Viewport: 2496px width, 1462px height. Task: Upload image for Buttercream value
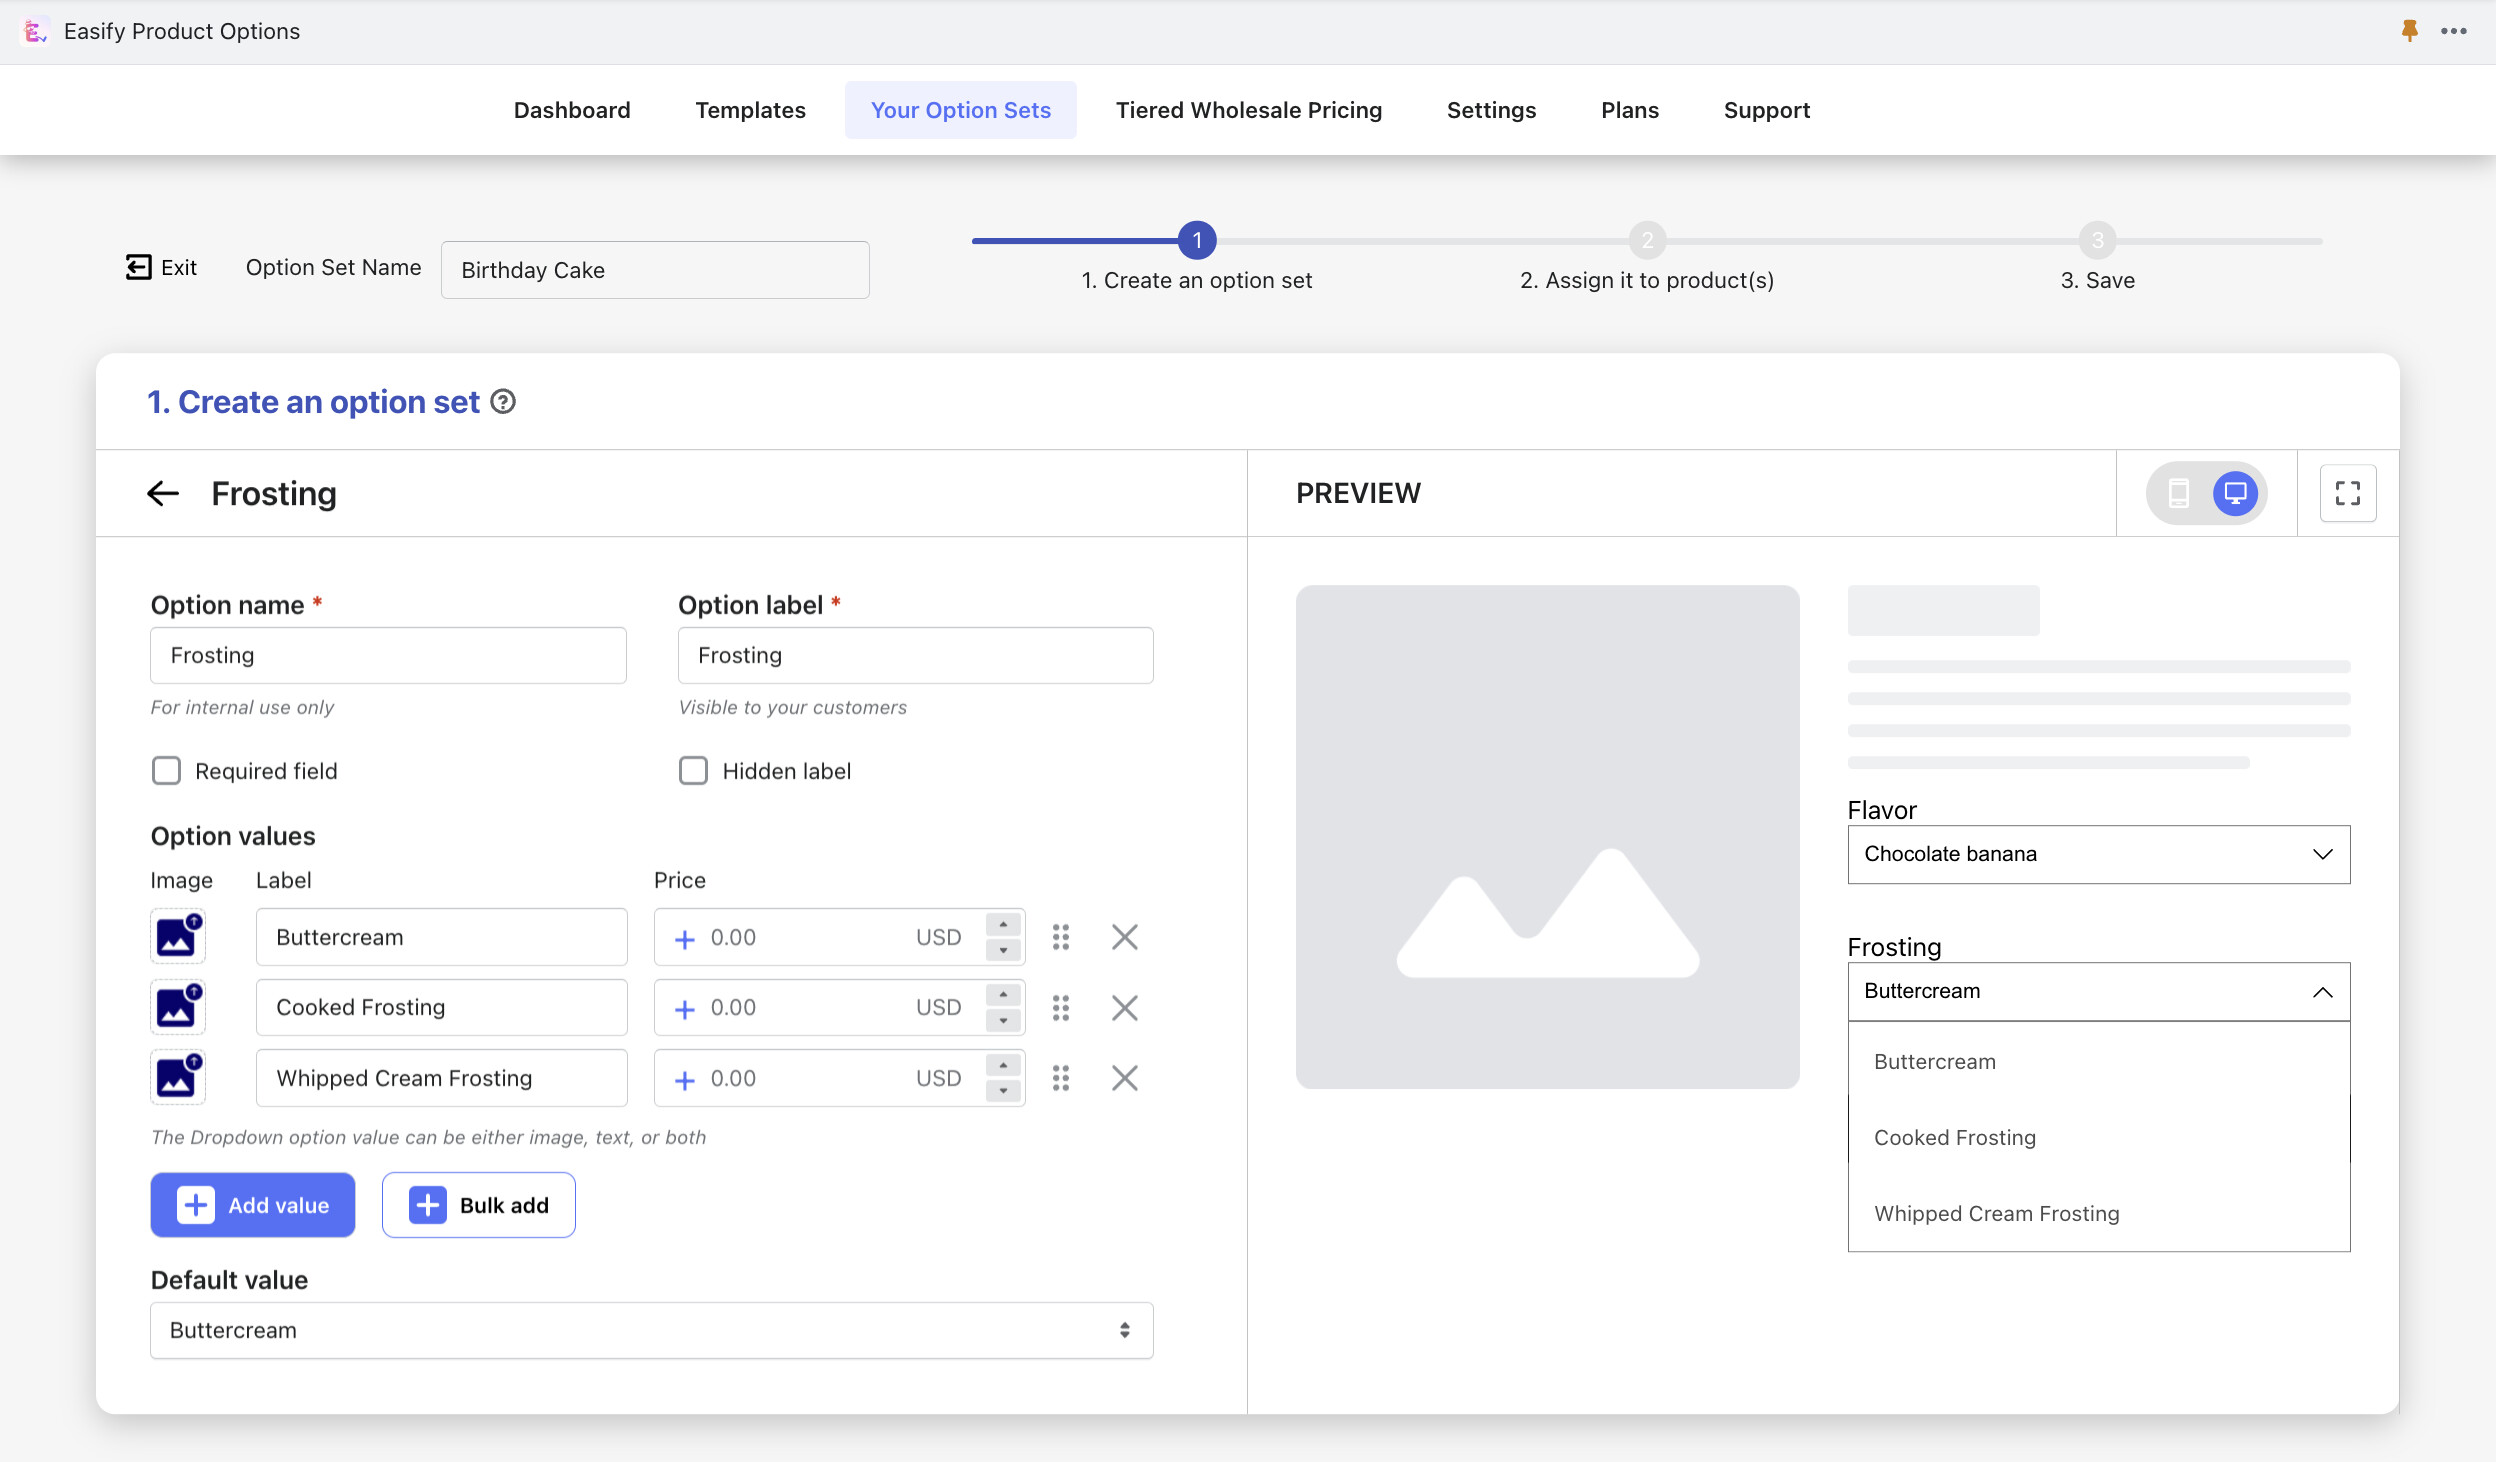[x=177, y=937]
